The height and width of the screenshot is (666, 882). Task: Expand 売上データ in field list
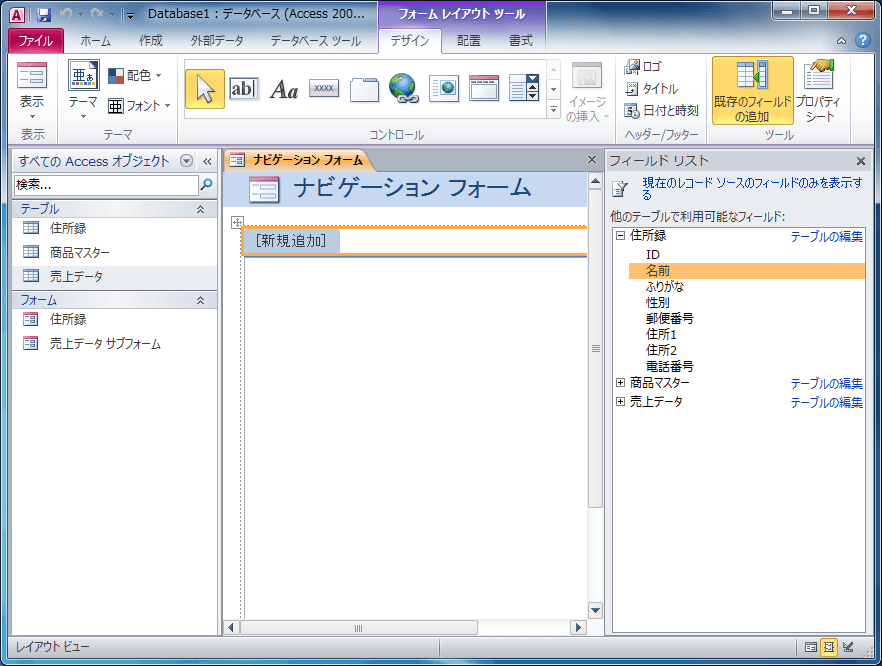click(620, 402)
